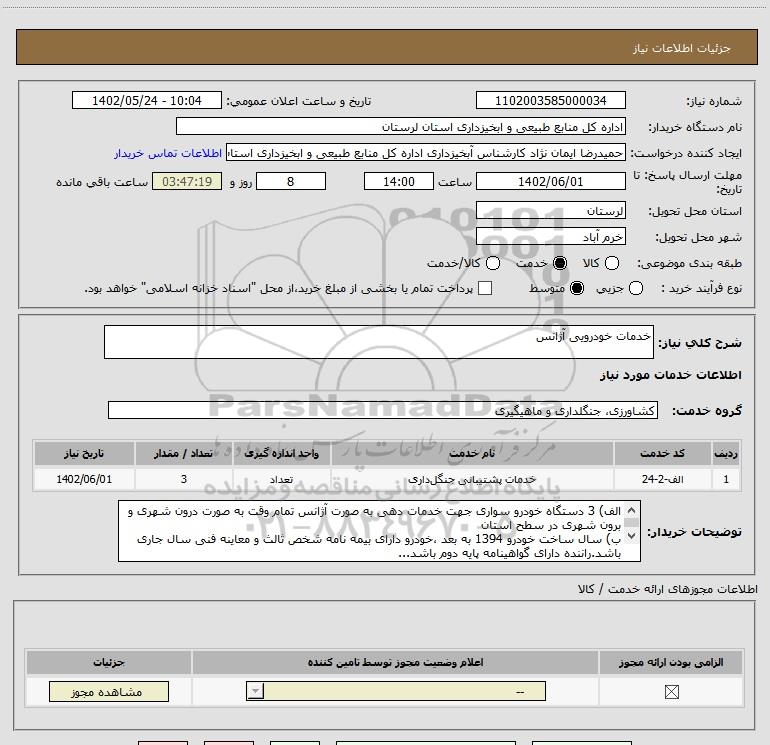The width and height of the screenshot is (770, 745).
Task: Click the response deadline date field
Action: (550, 181)
